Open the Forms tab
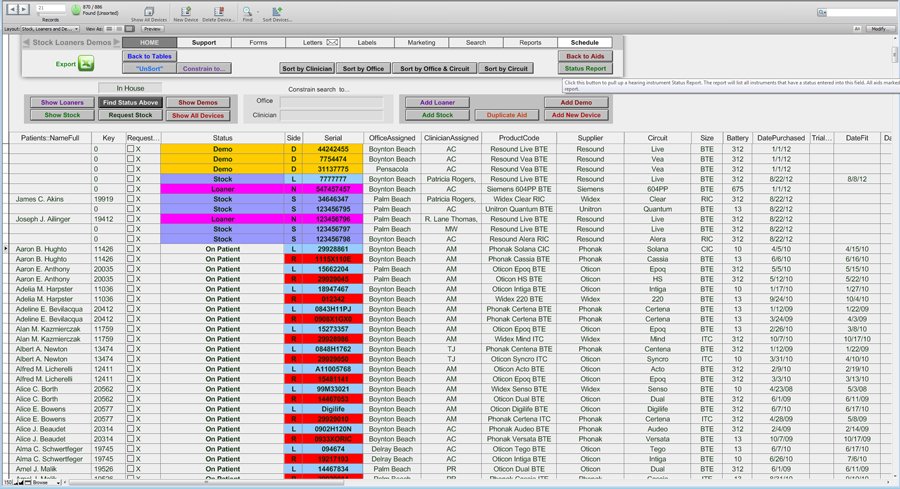 [258, 42]
